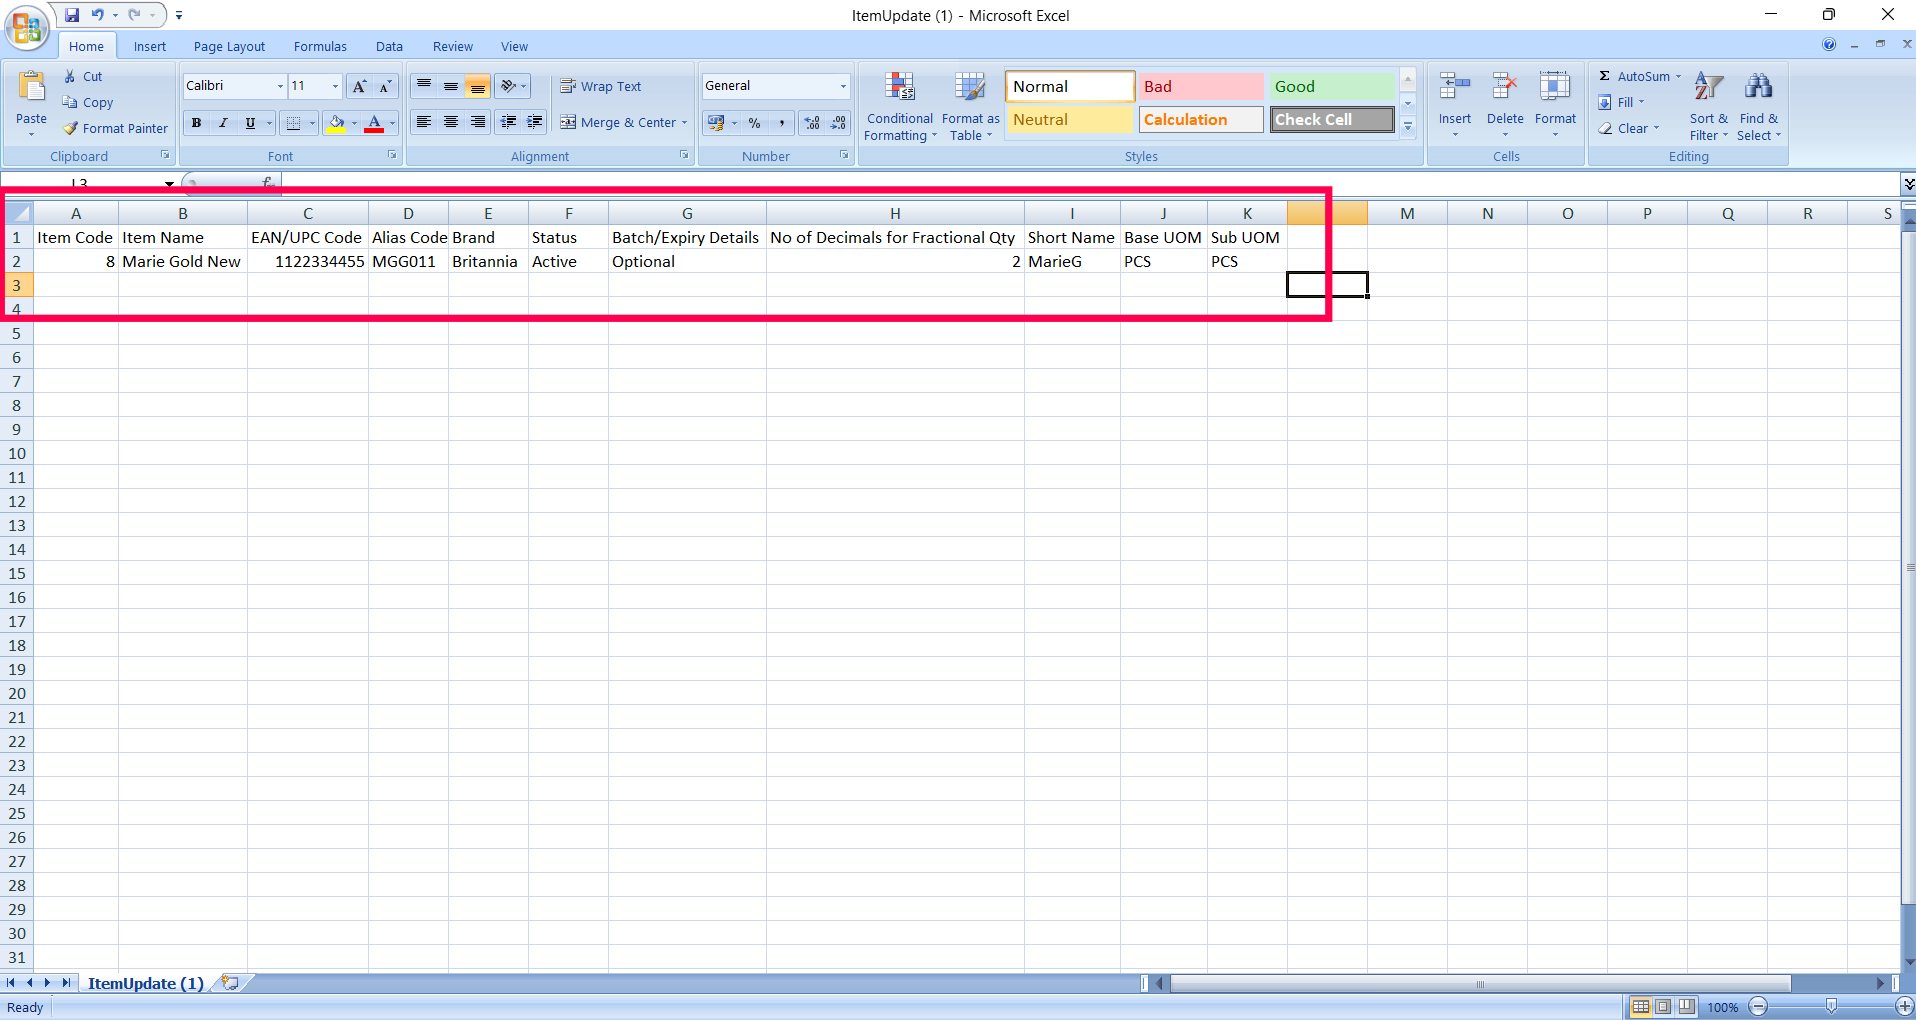The image size is (1916, 1020).
Task: Apply comma style number format
Action: coord(782,123)
